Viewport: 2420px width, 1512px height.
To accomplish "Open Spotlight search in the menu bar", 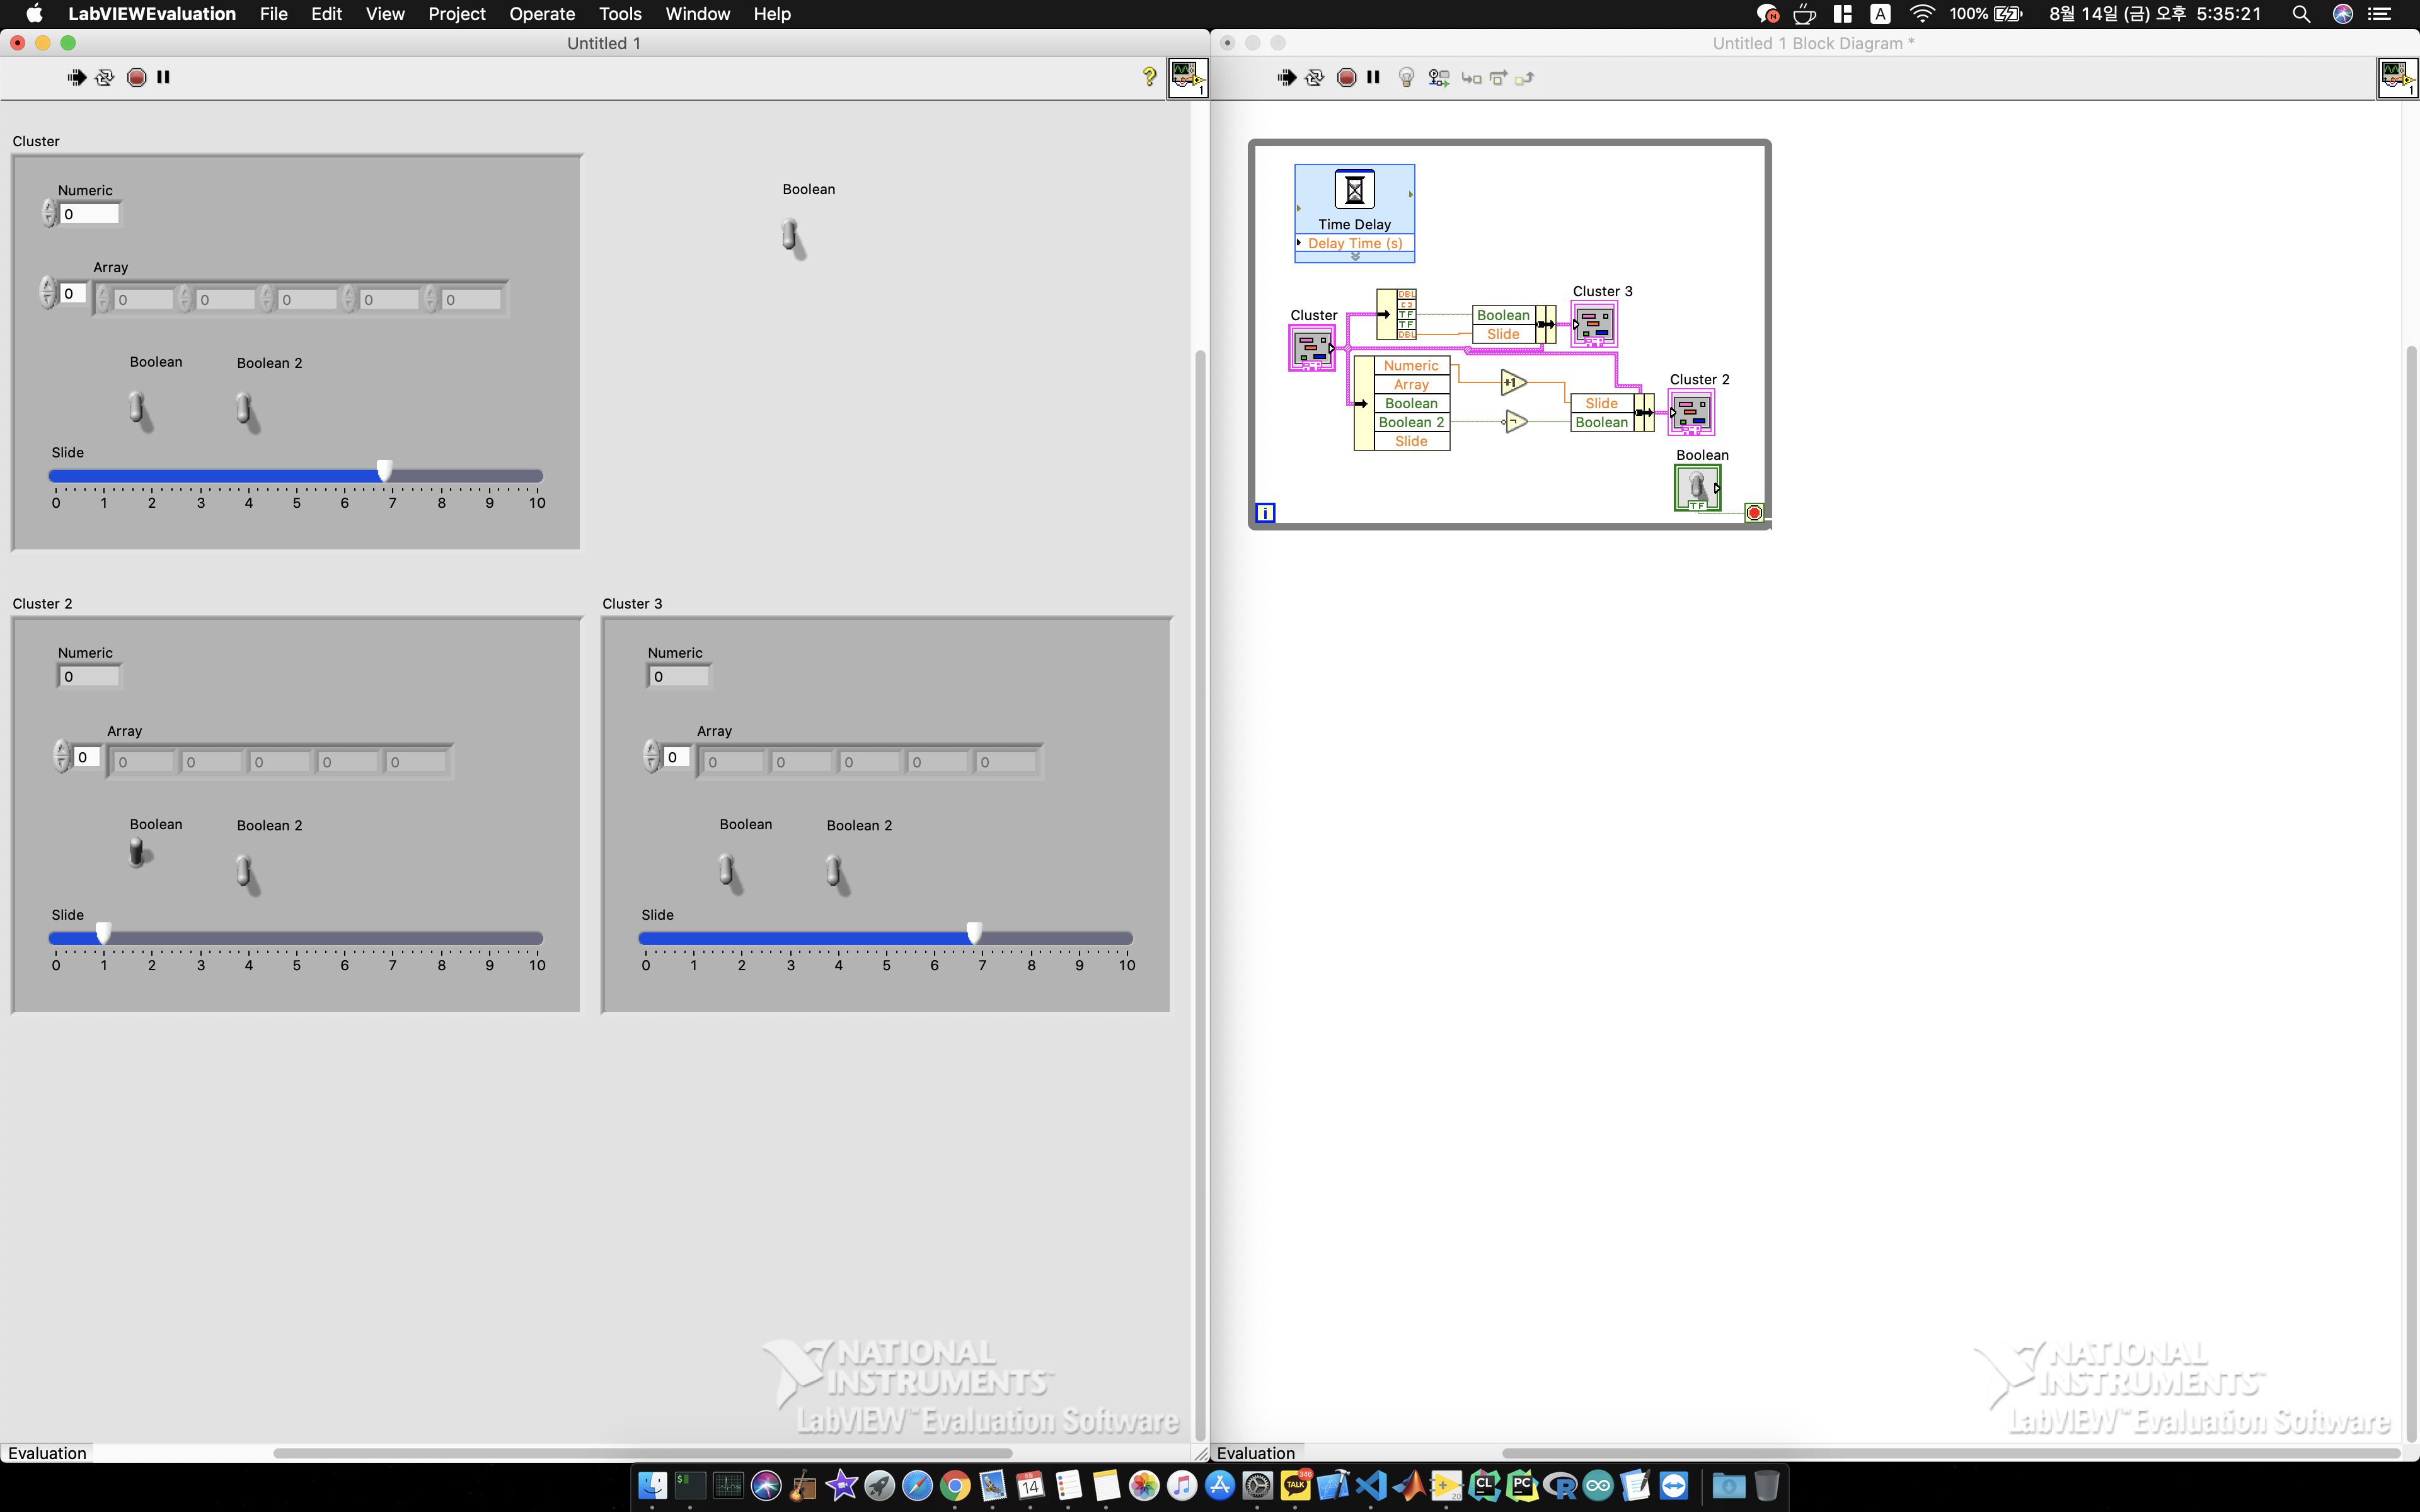I will (x=2301, y=14).
